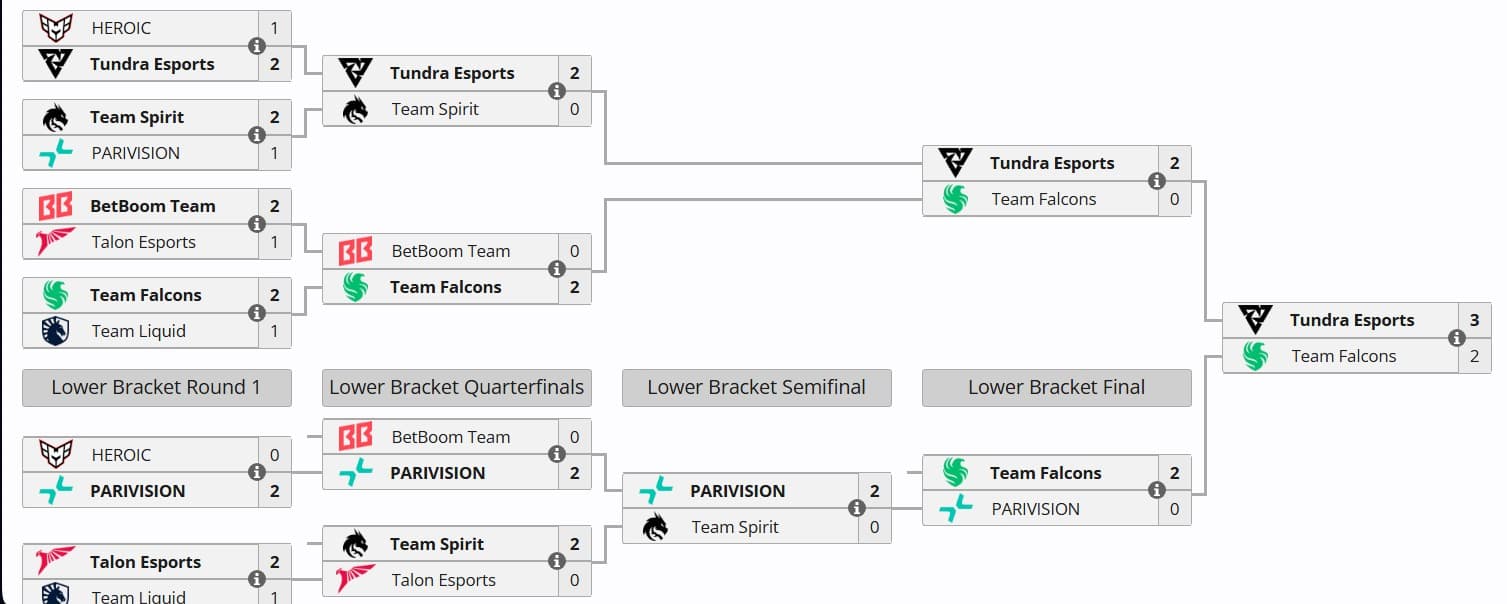Click the Team Falcons logo in Lower Bracket Final
The height and width of the screenshot is (604, 1507).
[954, 472]
